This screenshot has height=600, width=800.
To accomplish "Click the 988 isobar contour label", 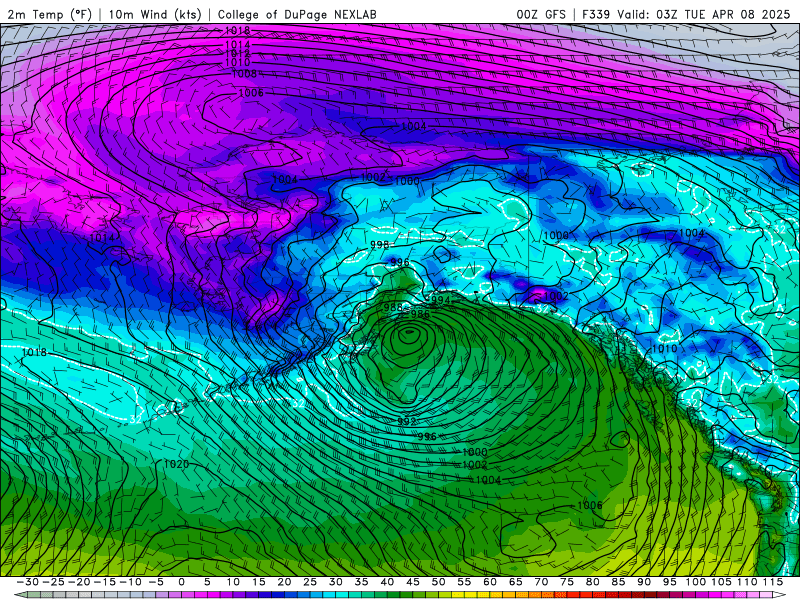I will (393, 307).
